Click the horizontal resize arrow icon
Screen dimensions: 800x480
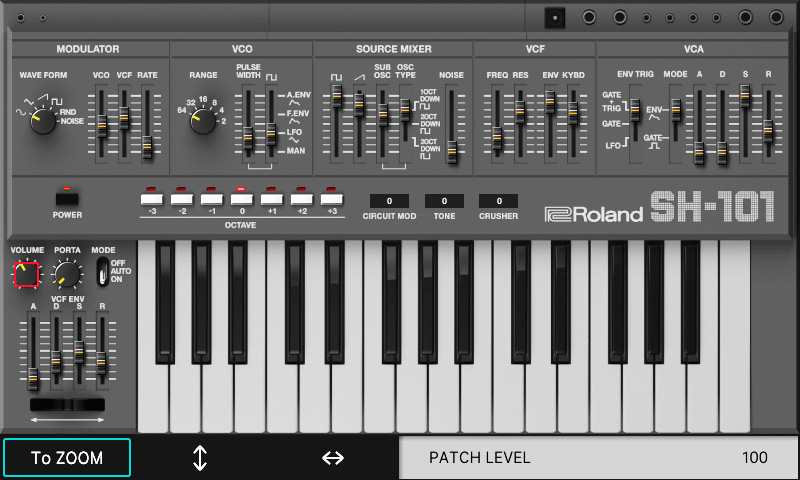(333, 458)
